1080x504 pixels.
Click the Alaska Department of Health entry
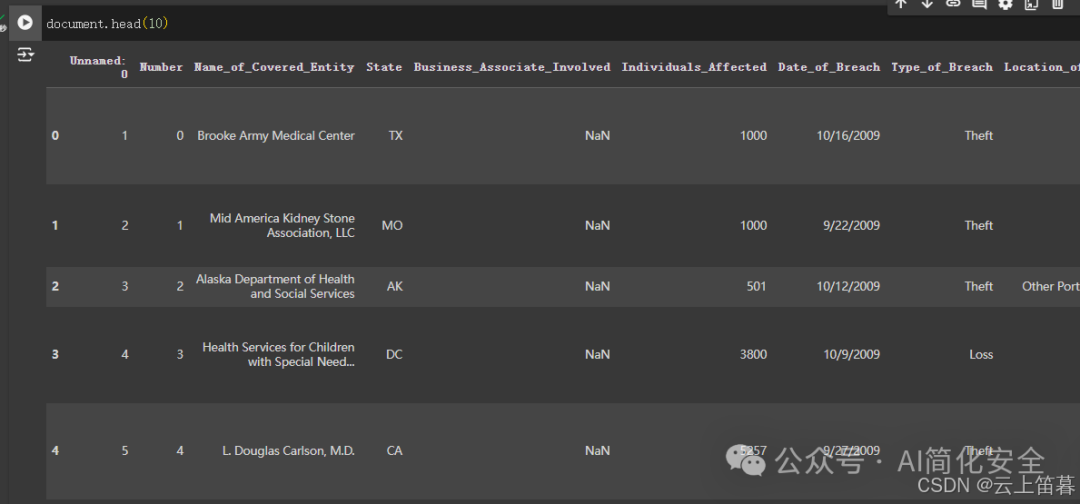tap(276, 286)
